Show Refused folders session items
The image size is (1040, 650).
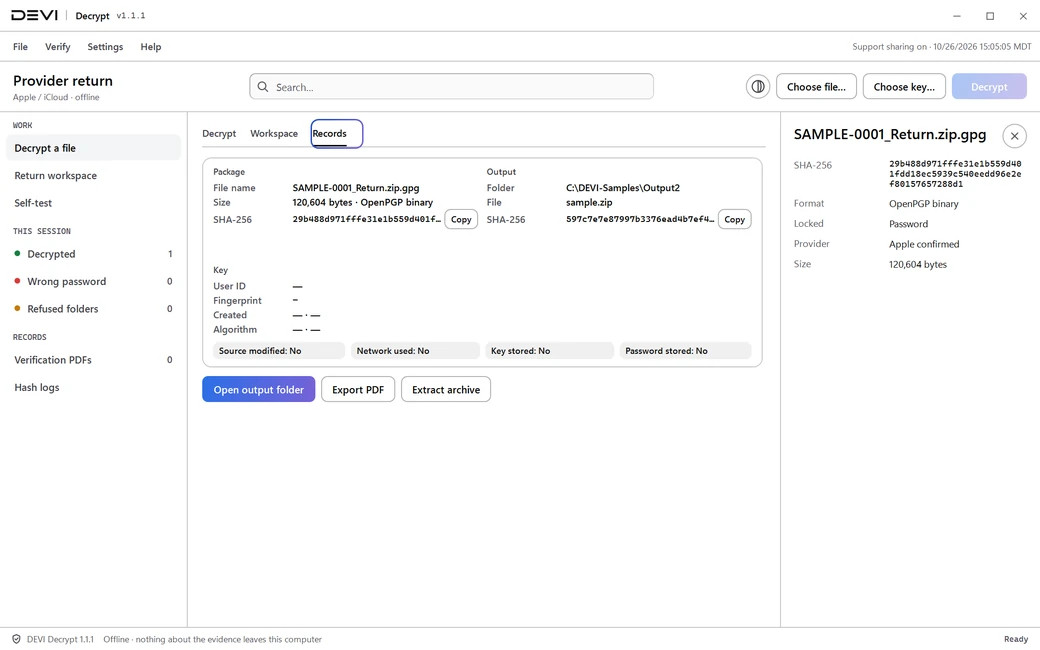[94, 309]
